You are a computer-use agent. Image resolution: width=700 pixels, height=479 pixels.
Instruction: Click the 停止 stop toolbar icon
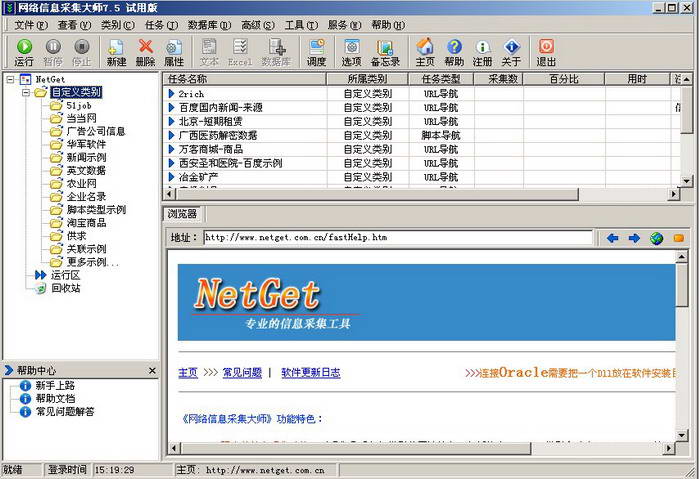pyautogui.click(x=81, y=52)
